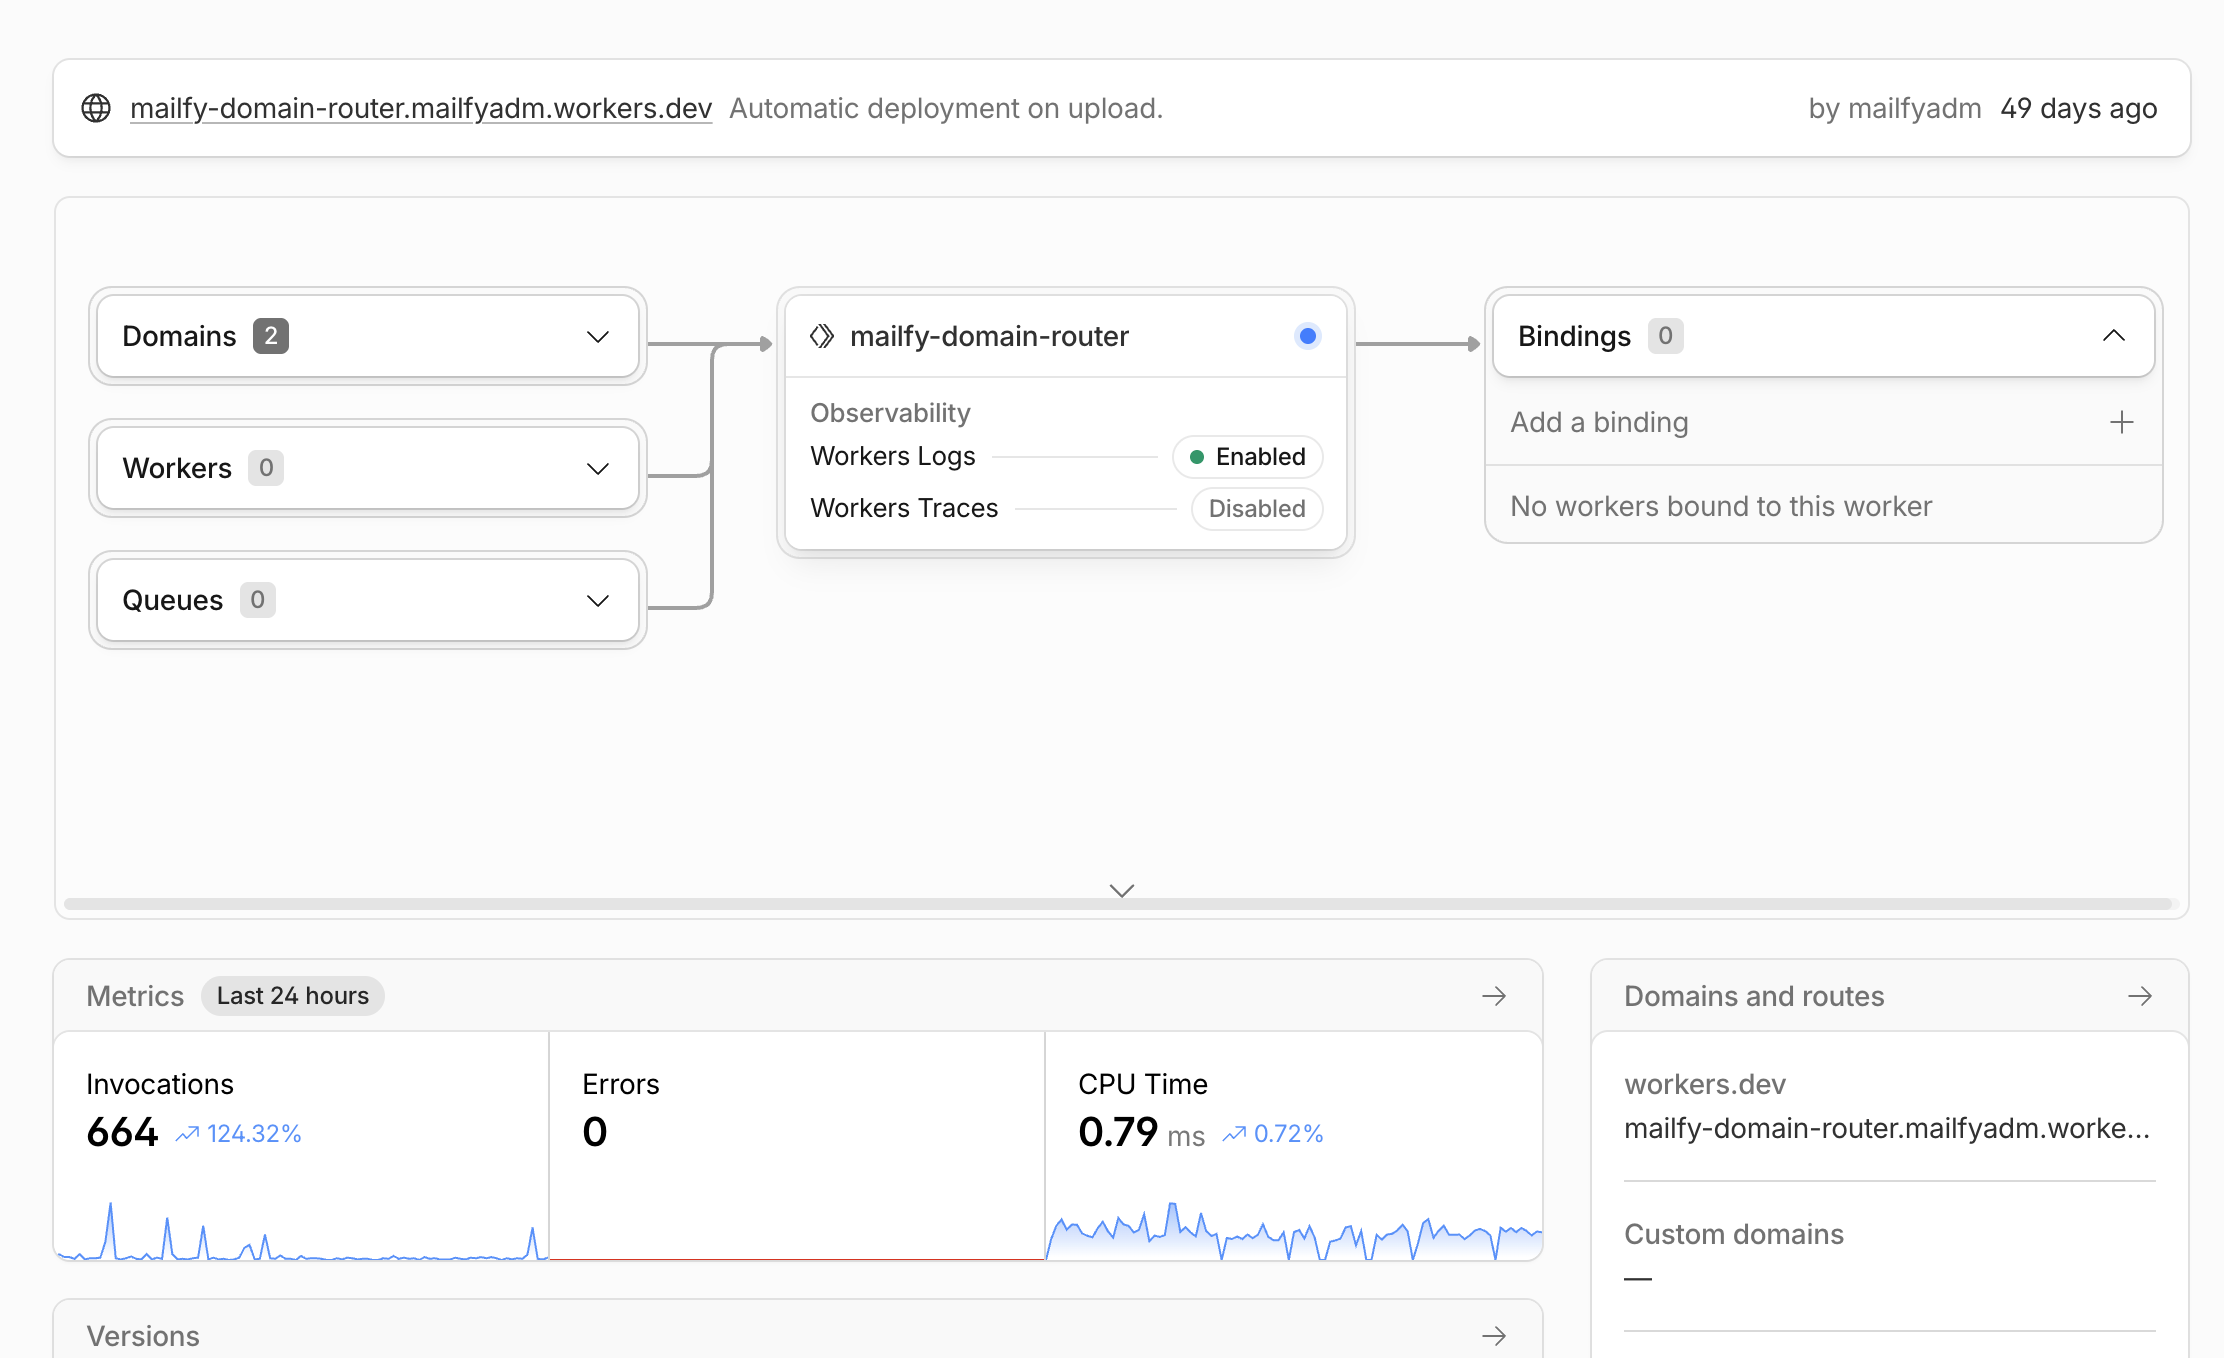2224x1358 pixels.
Task: Click the 'Add a binding' text
Action: pos(1599,422)
